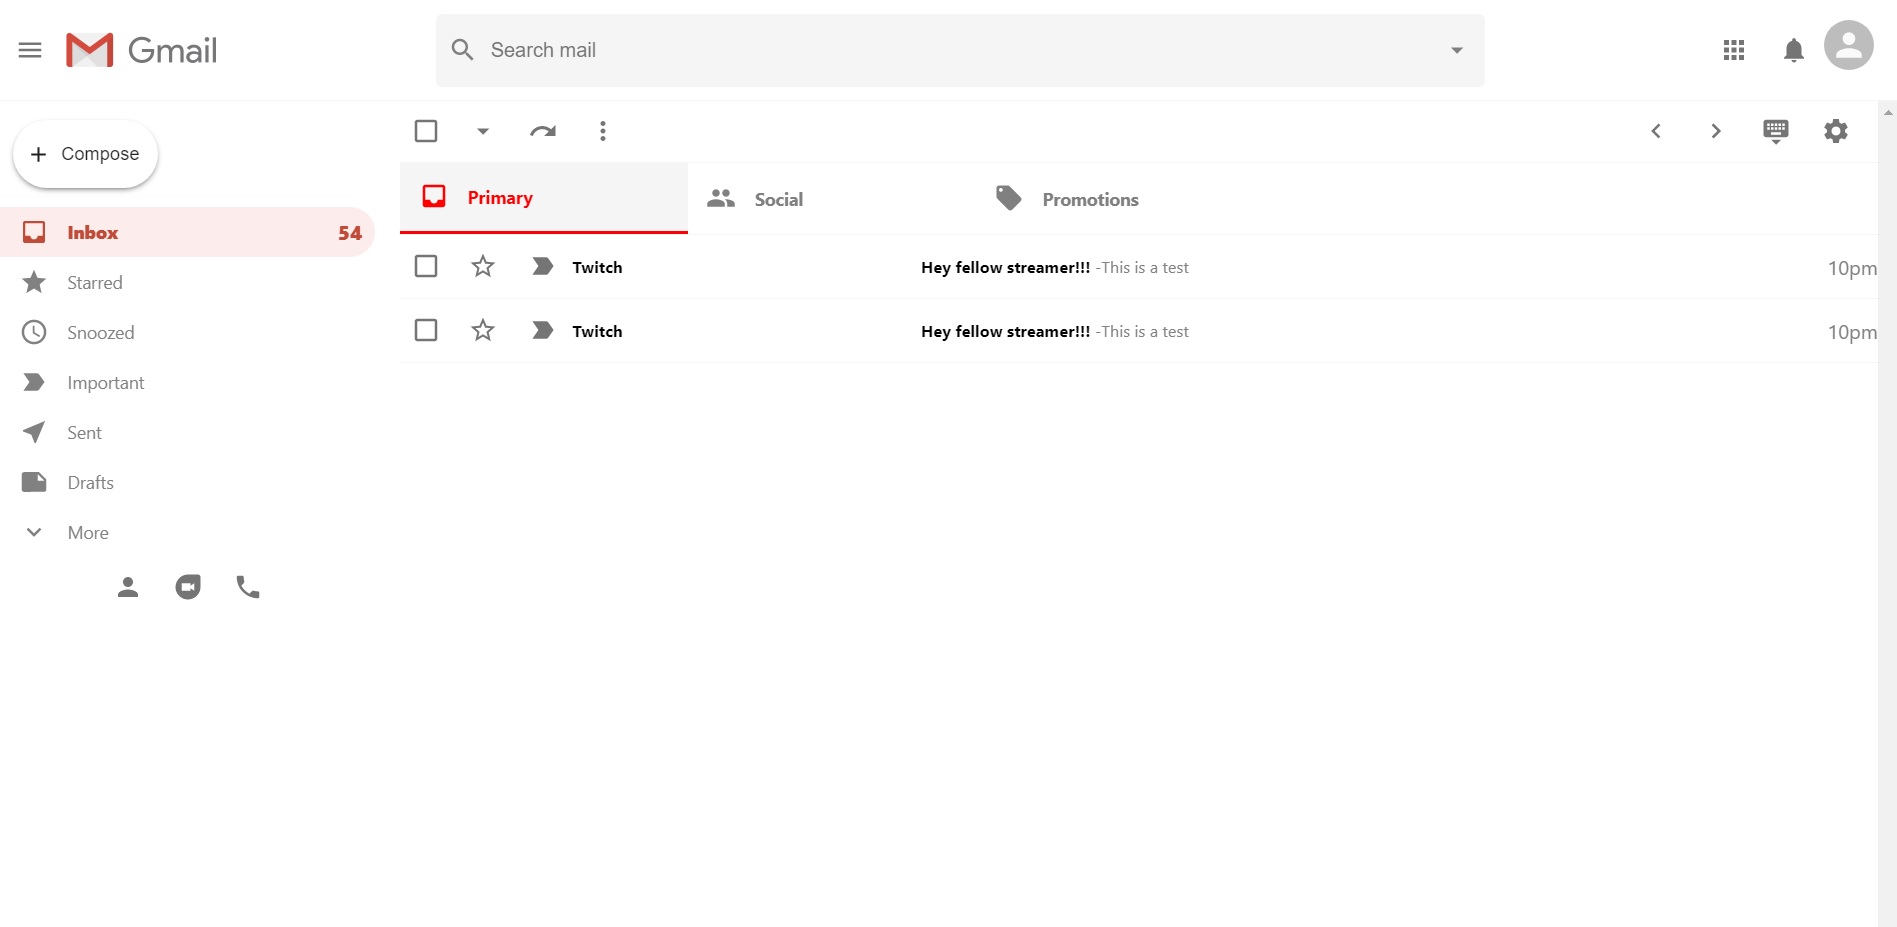1897x927 pixels.
Task: Open the Google apps grid
Action: [x=1734, y=50]
